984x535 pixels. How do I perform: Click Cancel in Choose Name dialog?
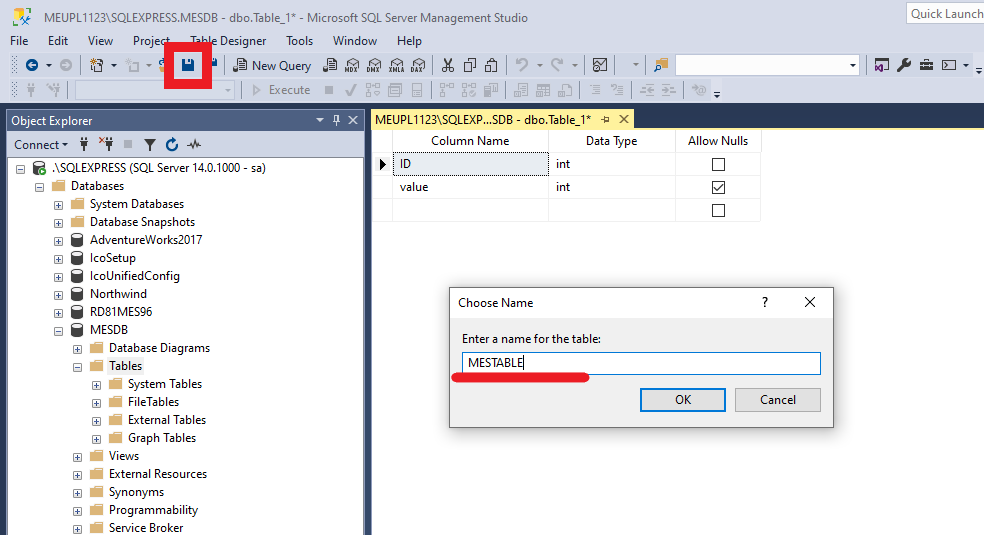tap(778, 400)
